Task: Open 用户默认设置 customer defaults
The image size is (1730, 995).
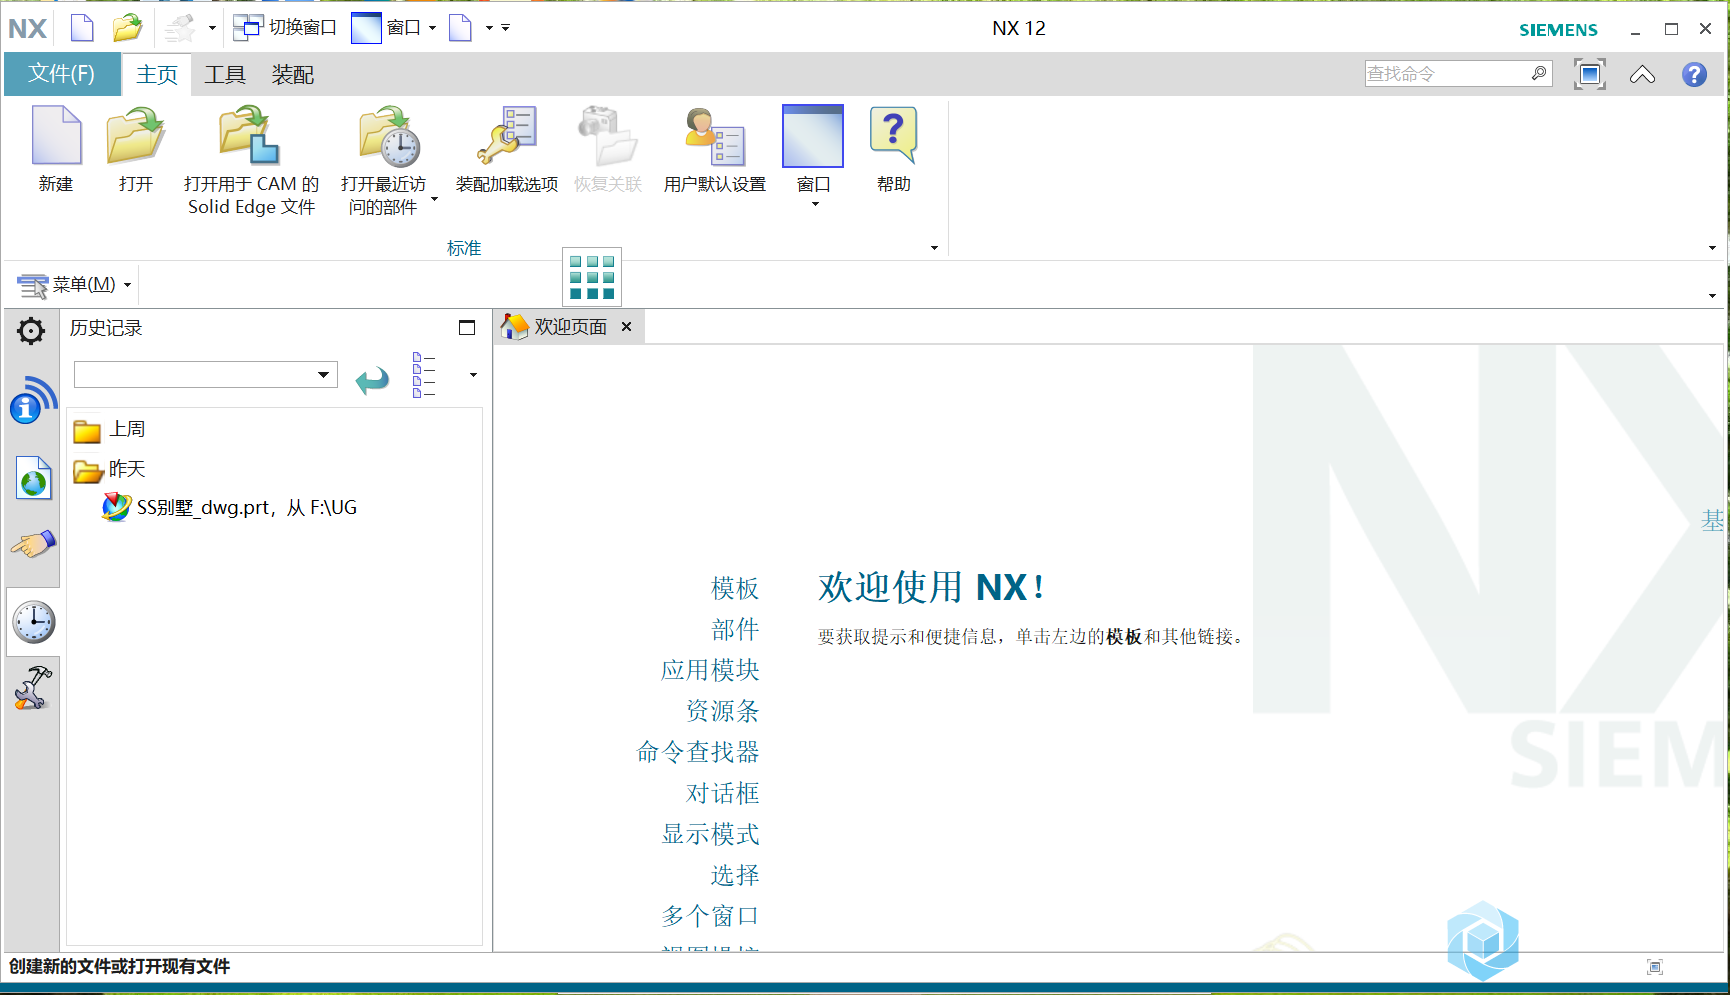Action: (714, 150)
